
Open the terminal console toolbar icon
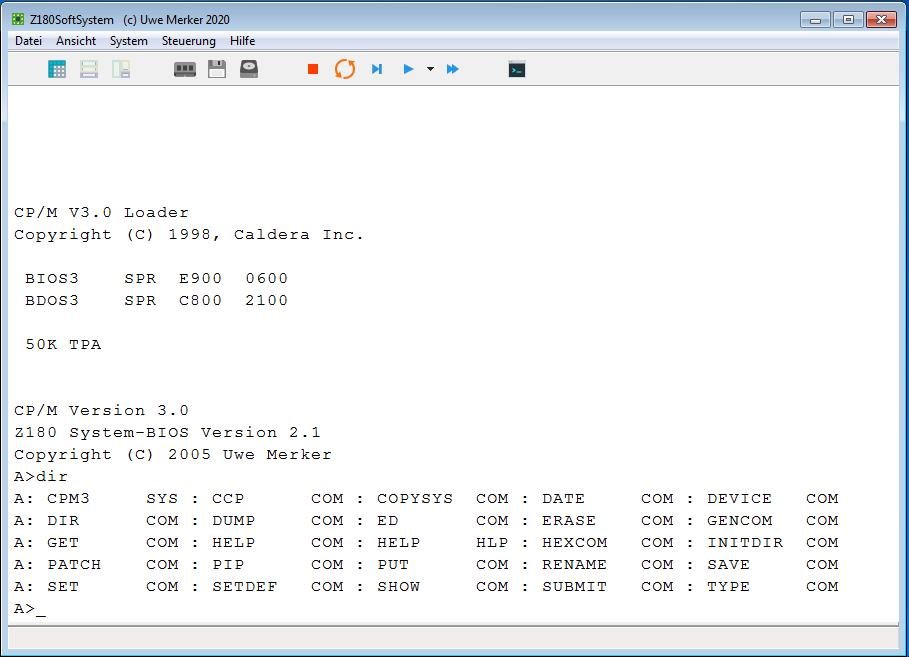click(517, 70)
